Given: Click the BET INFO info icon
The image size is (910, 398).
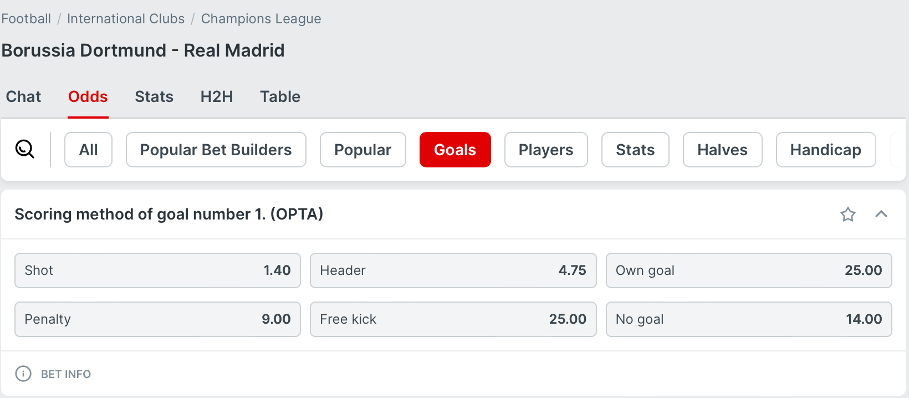Looking at the screenshot, I should tap(23, 374).
